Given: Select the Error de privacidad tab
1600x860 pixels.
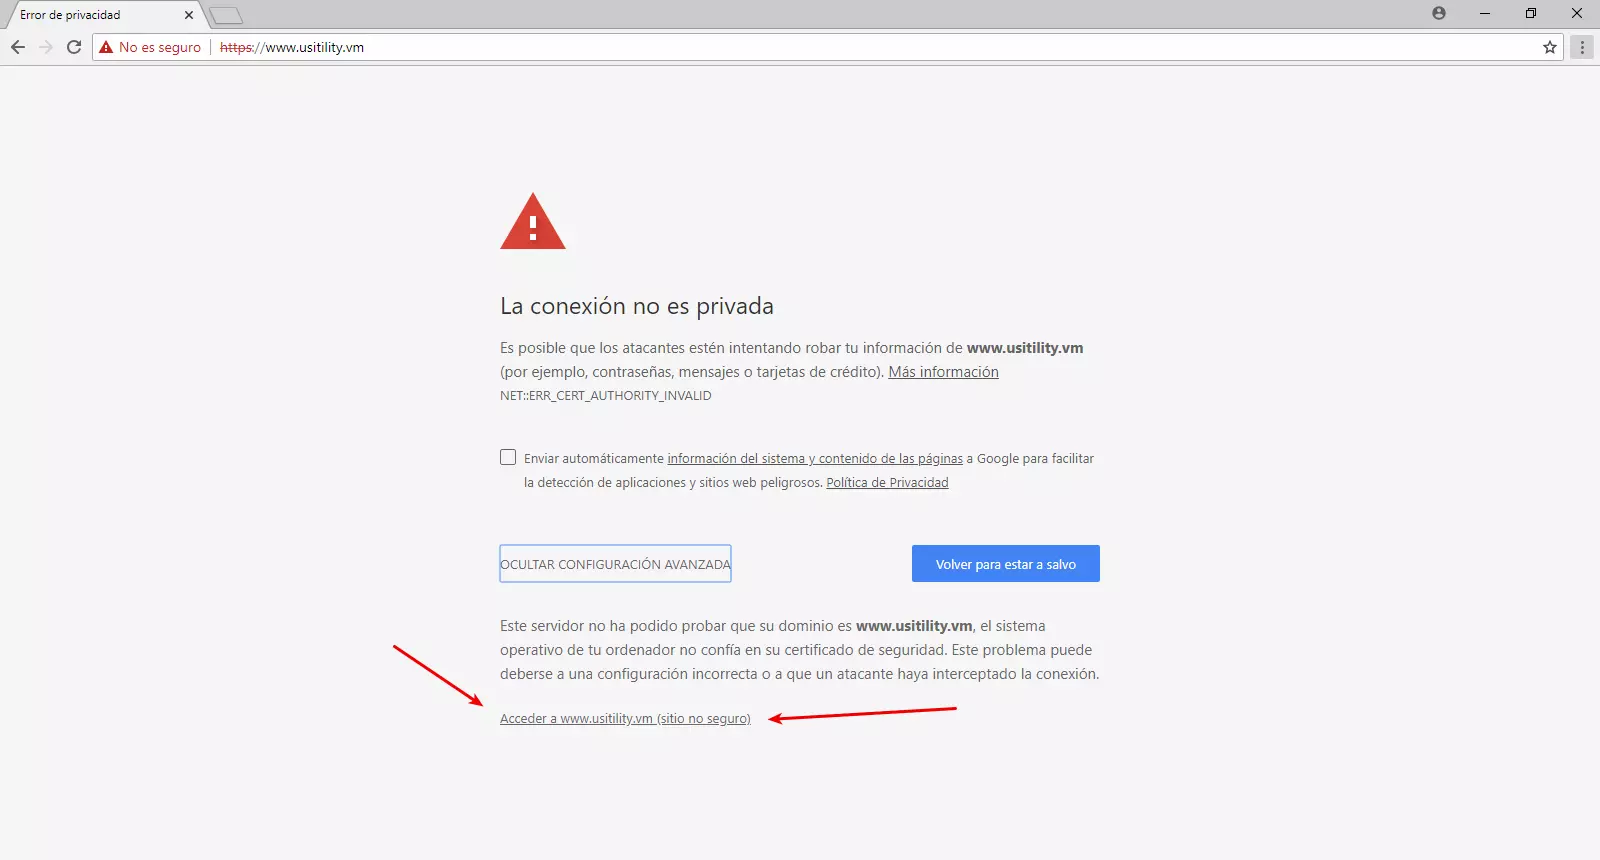Looking at the screenshot, I should click(90, 15).
